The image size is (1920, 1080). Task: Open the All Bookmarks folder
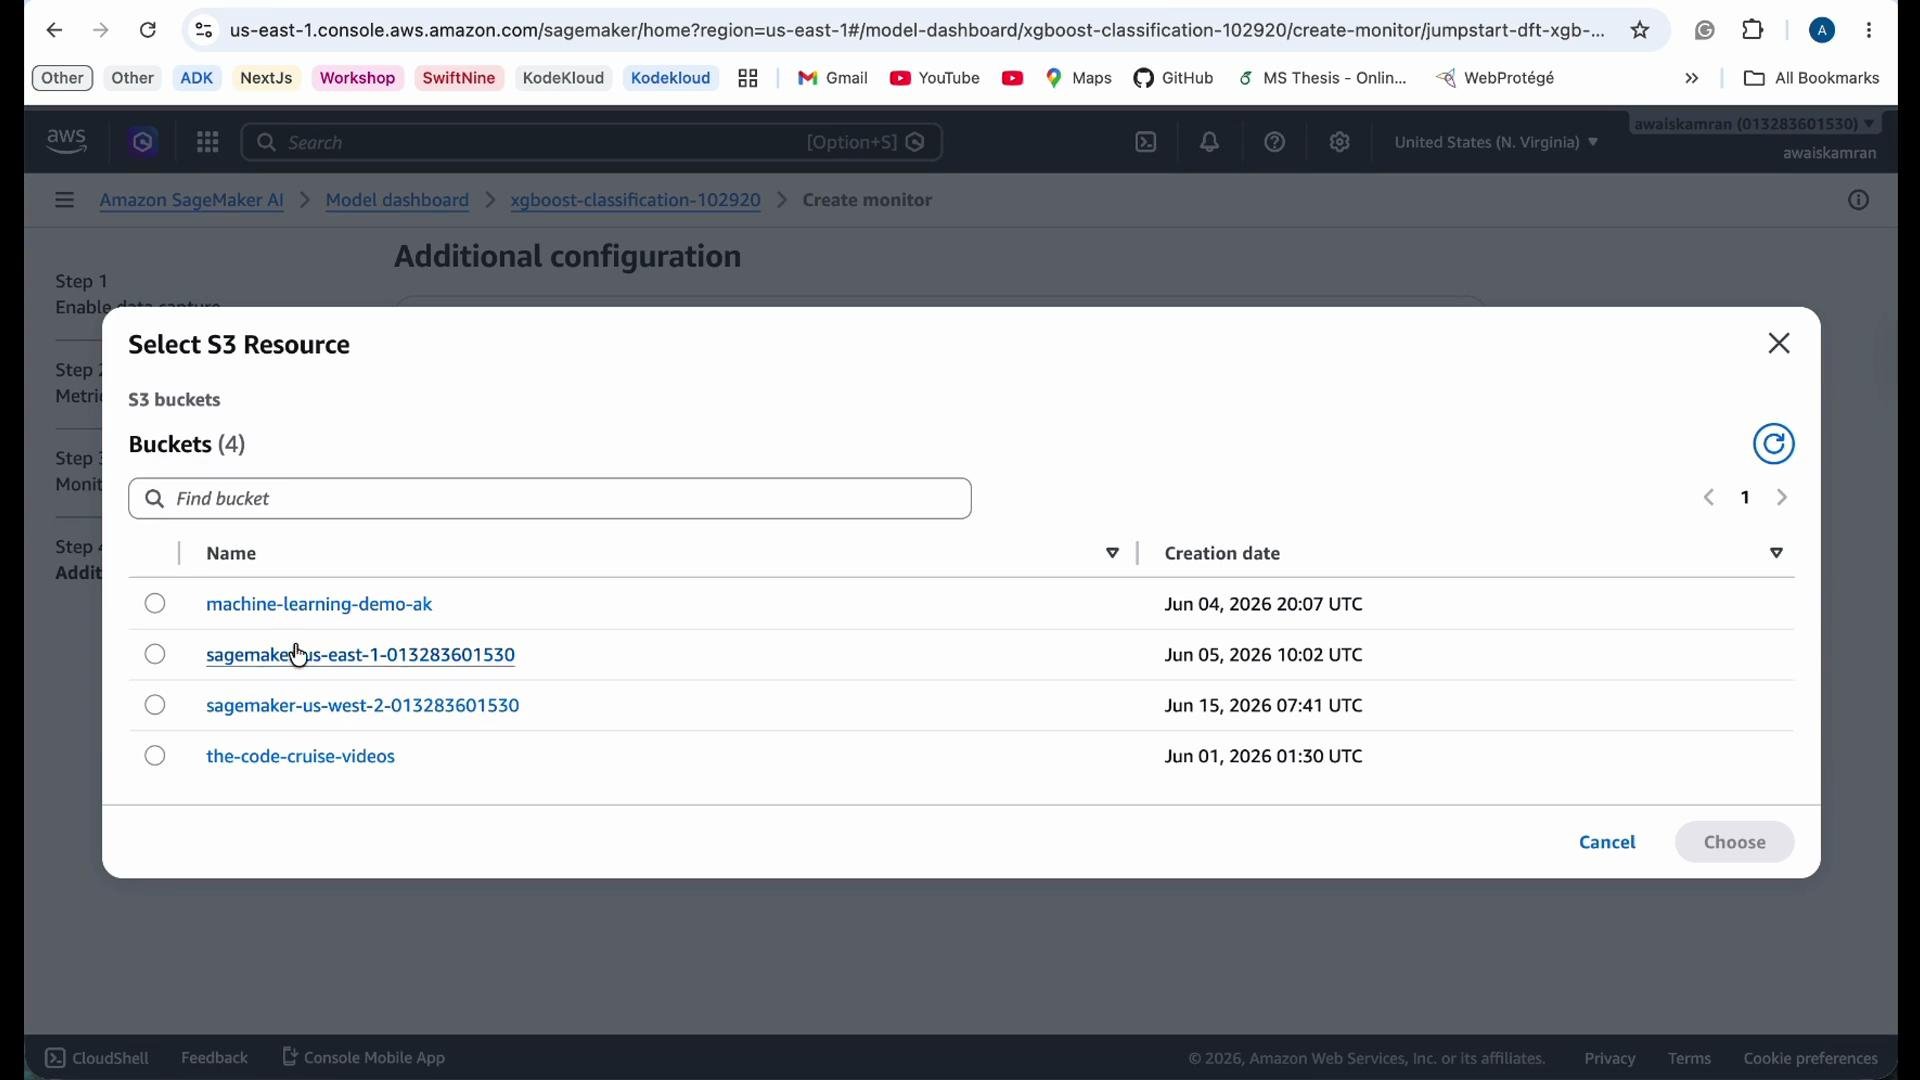[1811, 79]
